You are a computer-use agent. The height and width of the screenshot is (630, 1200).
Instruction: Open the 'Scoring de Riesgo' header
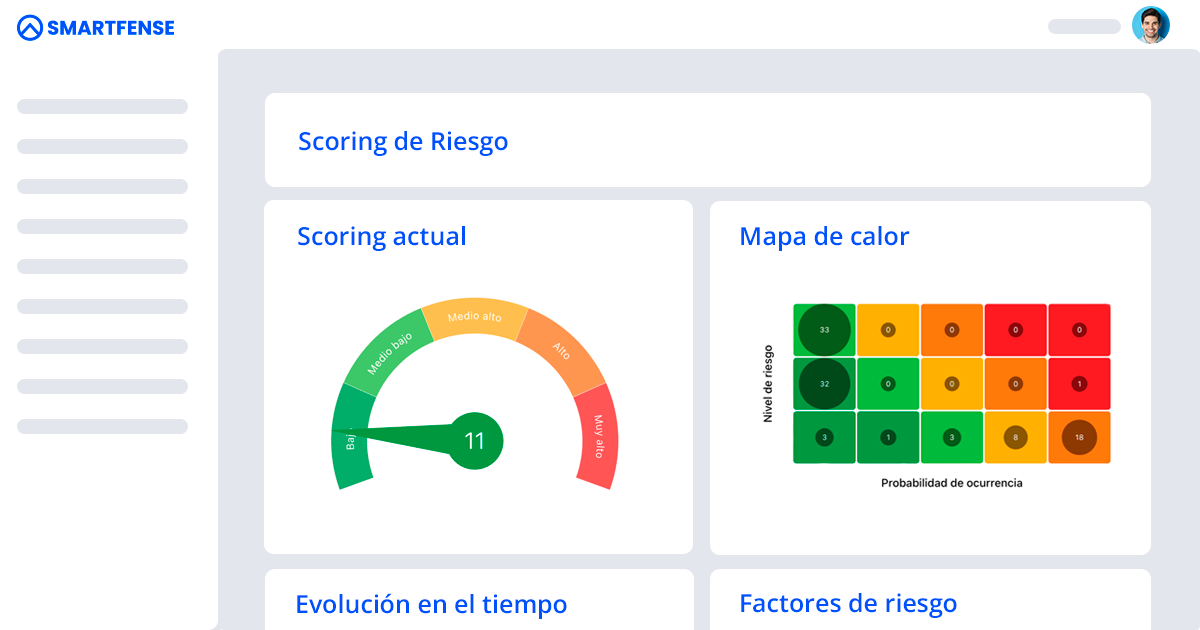(x=403, y=141)
